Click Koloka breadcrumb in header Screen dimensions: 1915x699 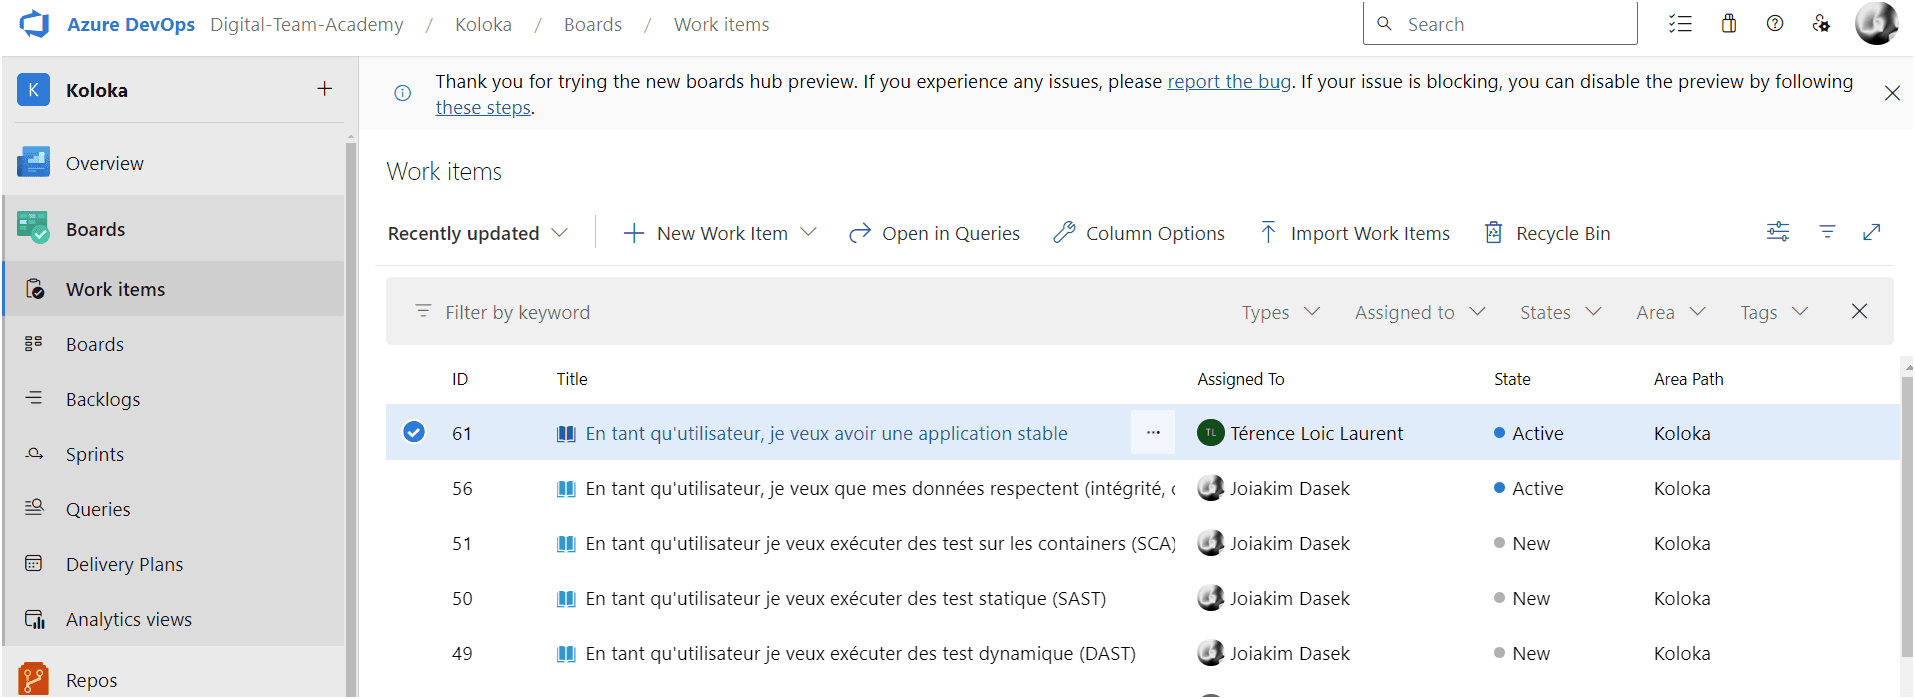[x=483, y=24]
